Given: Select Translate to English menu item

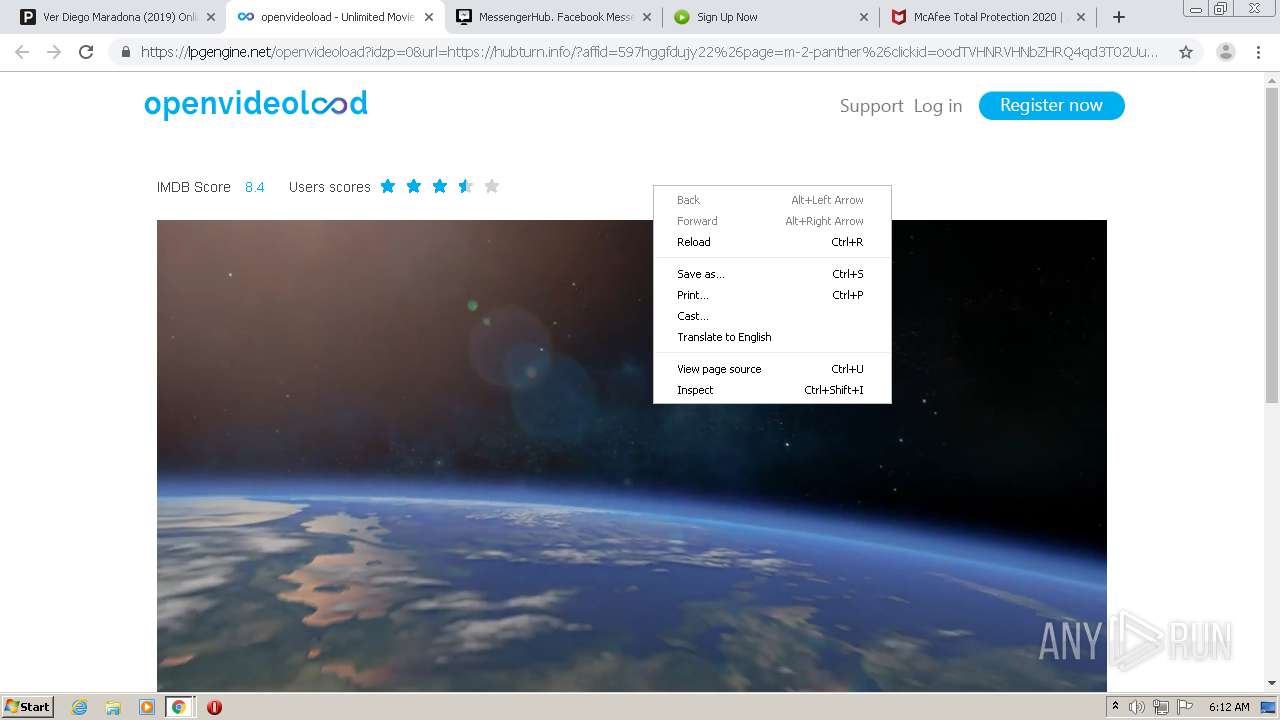Looking at the screenshot, I should pyautogui.click(x=772, y=337).
